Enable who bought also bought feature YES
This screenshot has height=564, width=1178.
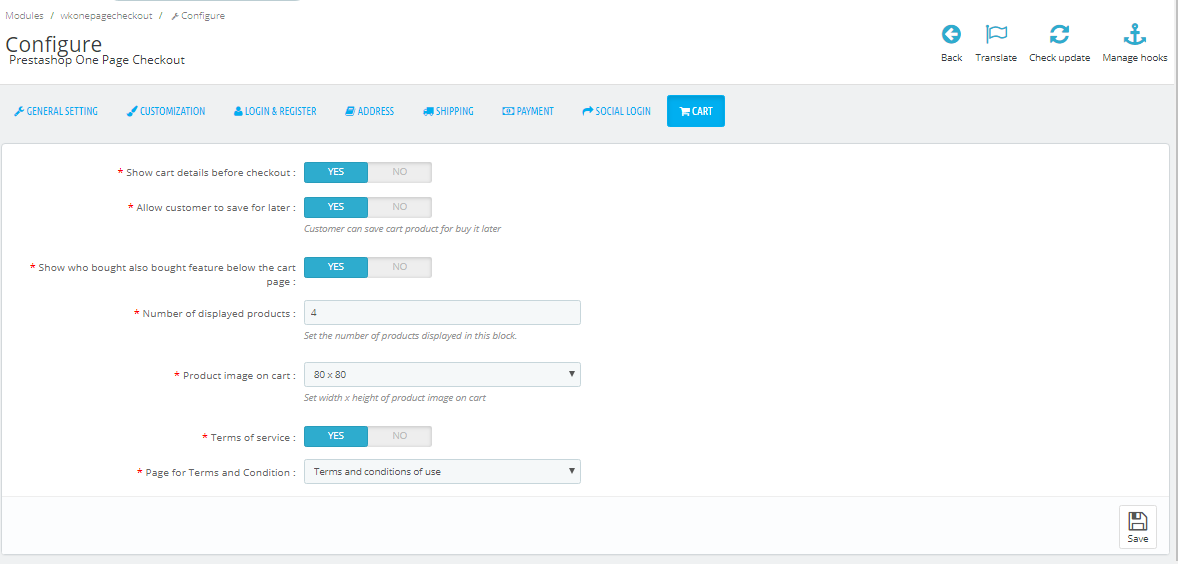click(336, 267)
